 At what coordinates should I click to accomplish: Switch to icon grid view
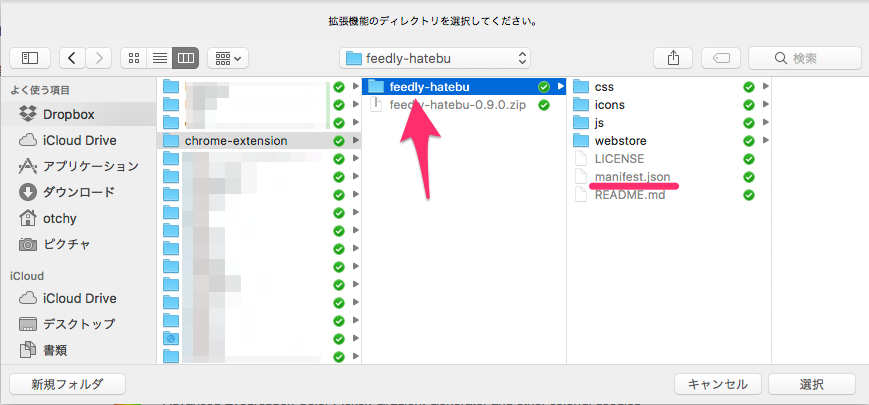[134, 58]
